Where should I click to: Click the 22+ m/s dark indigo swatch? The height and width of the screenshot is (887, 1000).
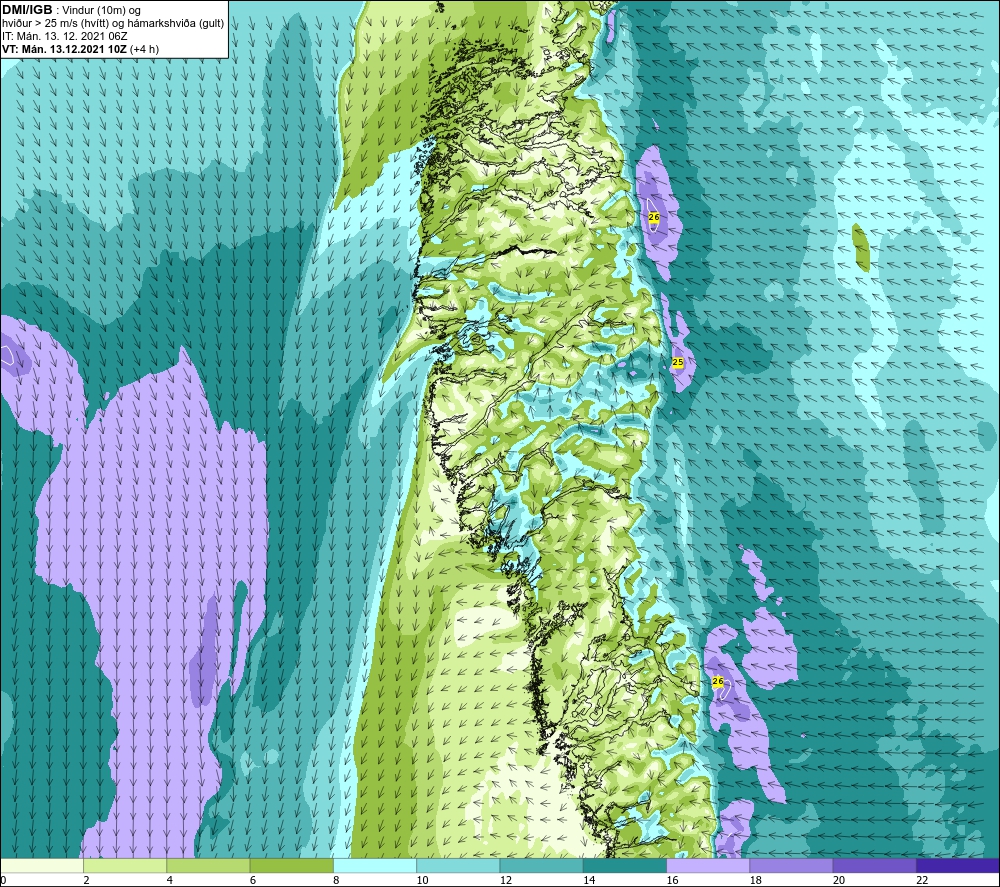[x=958, y=865]
